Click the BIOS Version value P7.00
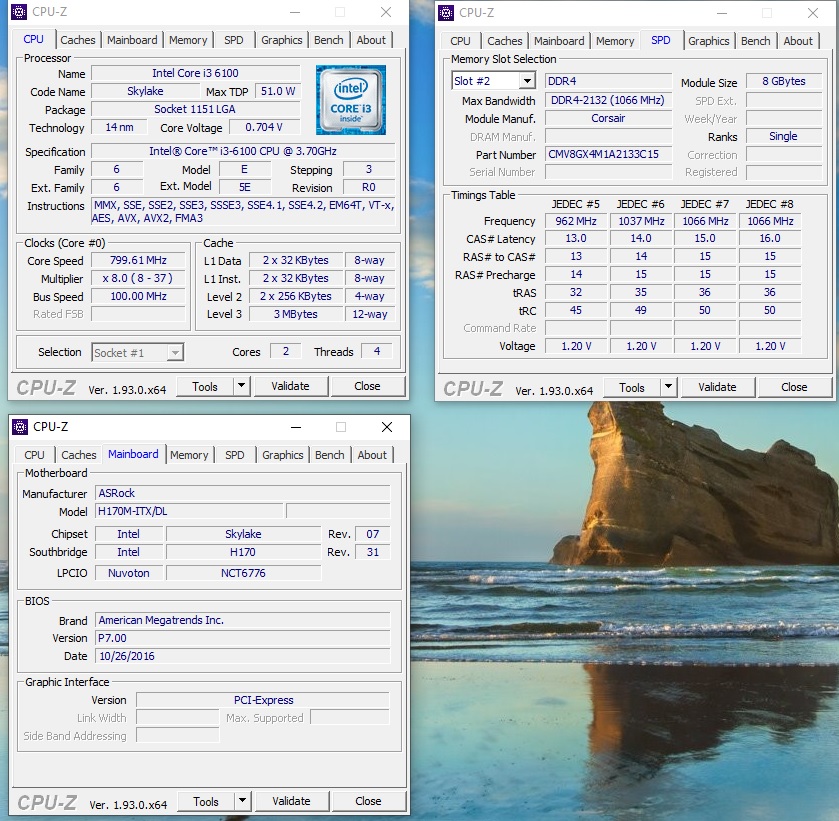 click(x=243, y=638)
